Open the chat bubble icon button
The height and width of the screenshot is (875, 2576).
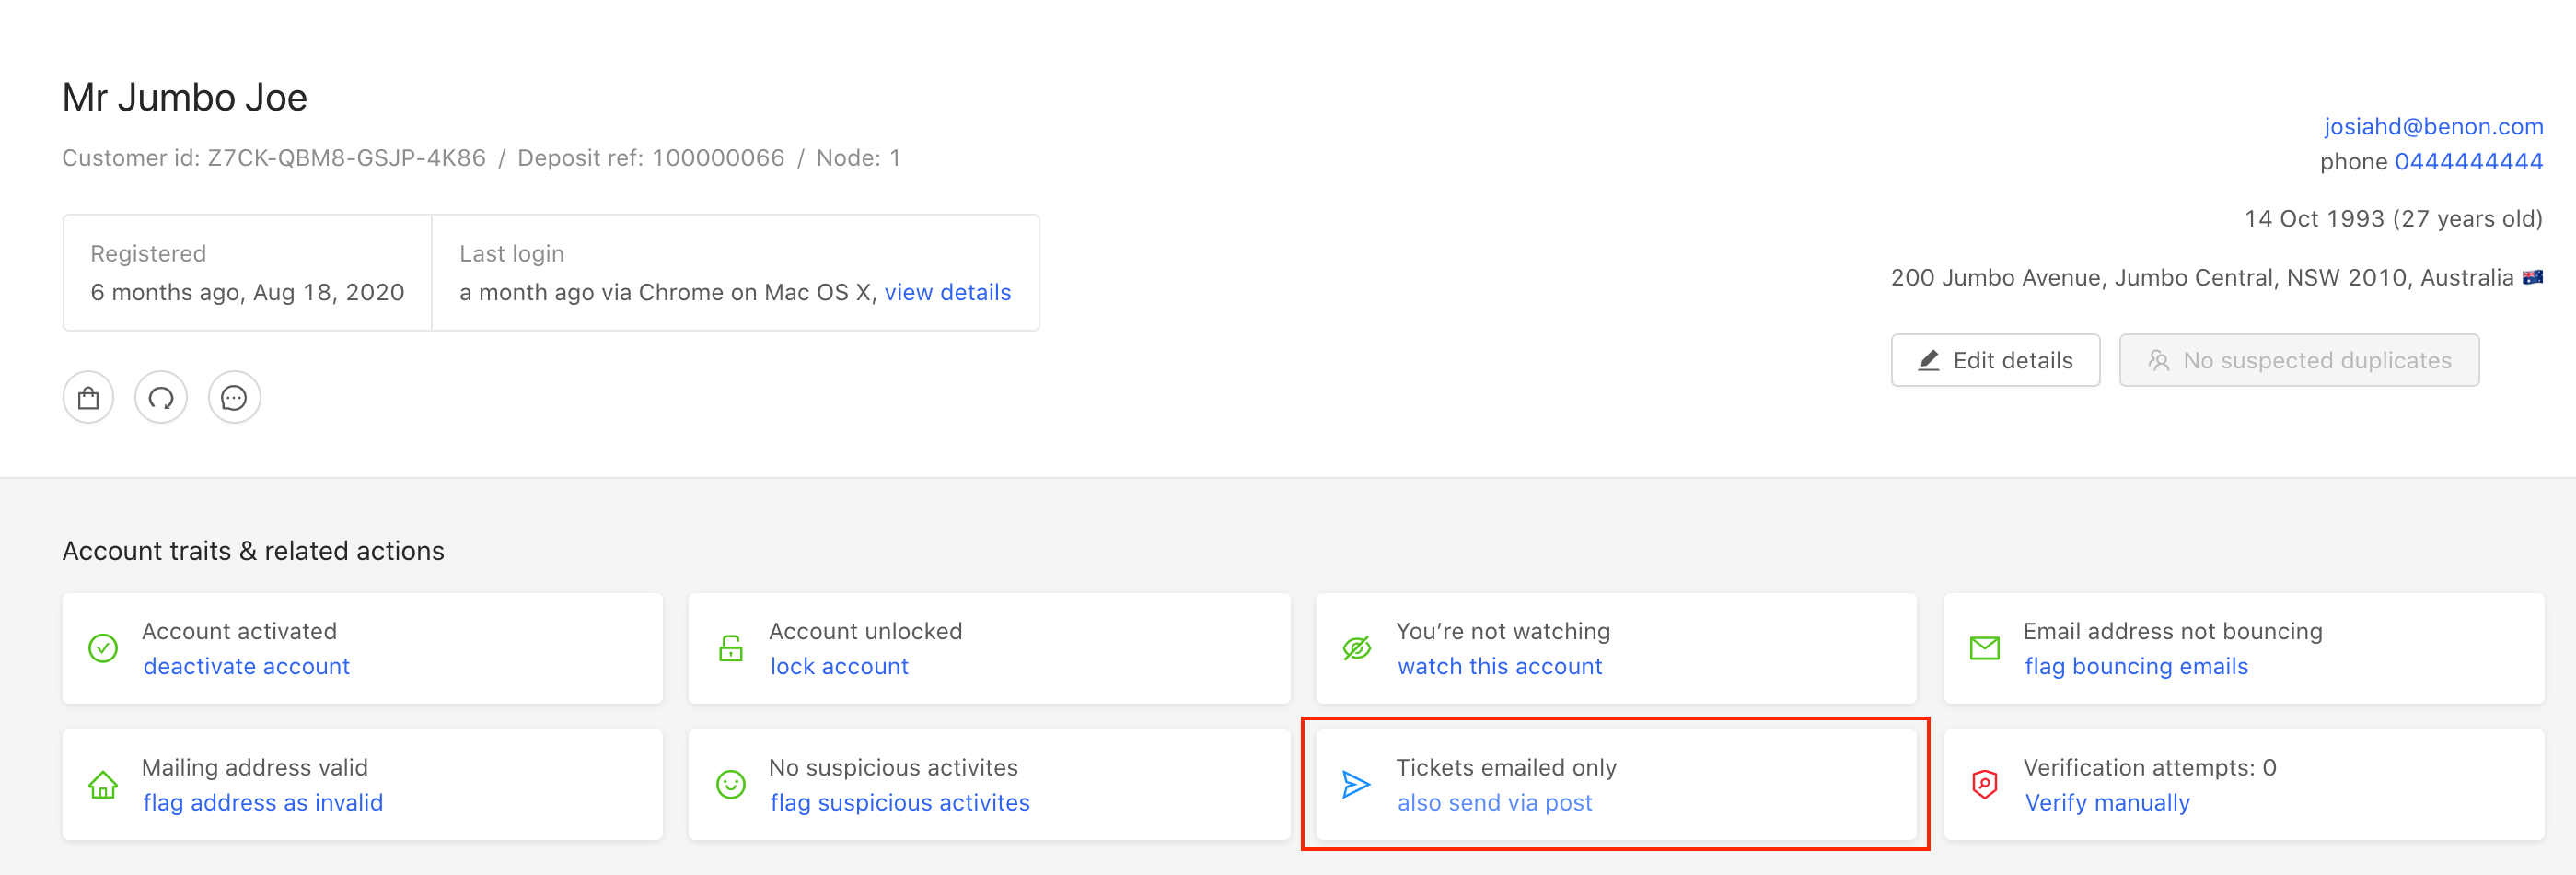234,398
